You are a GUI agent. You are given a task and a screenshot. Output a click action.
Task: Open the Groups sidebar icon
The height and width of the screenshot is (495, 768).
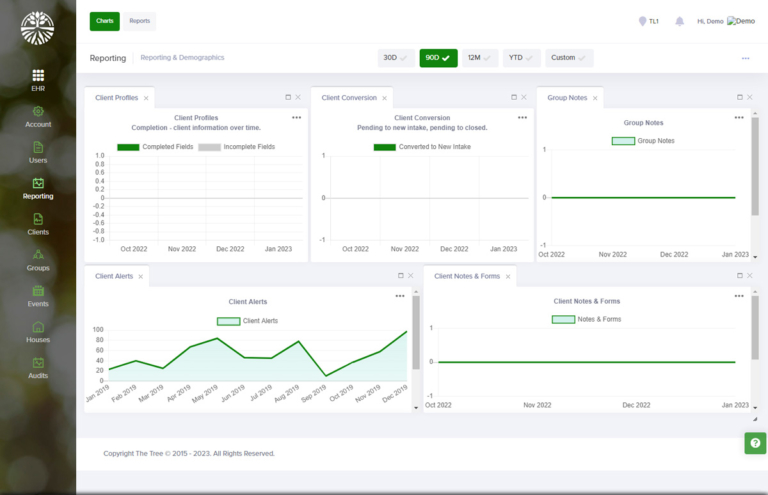tap(38, 256)
